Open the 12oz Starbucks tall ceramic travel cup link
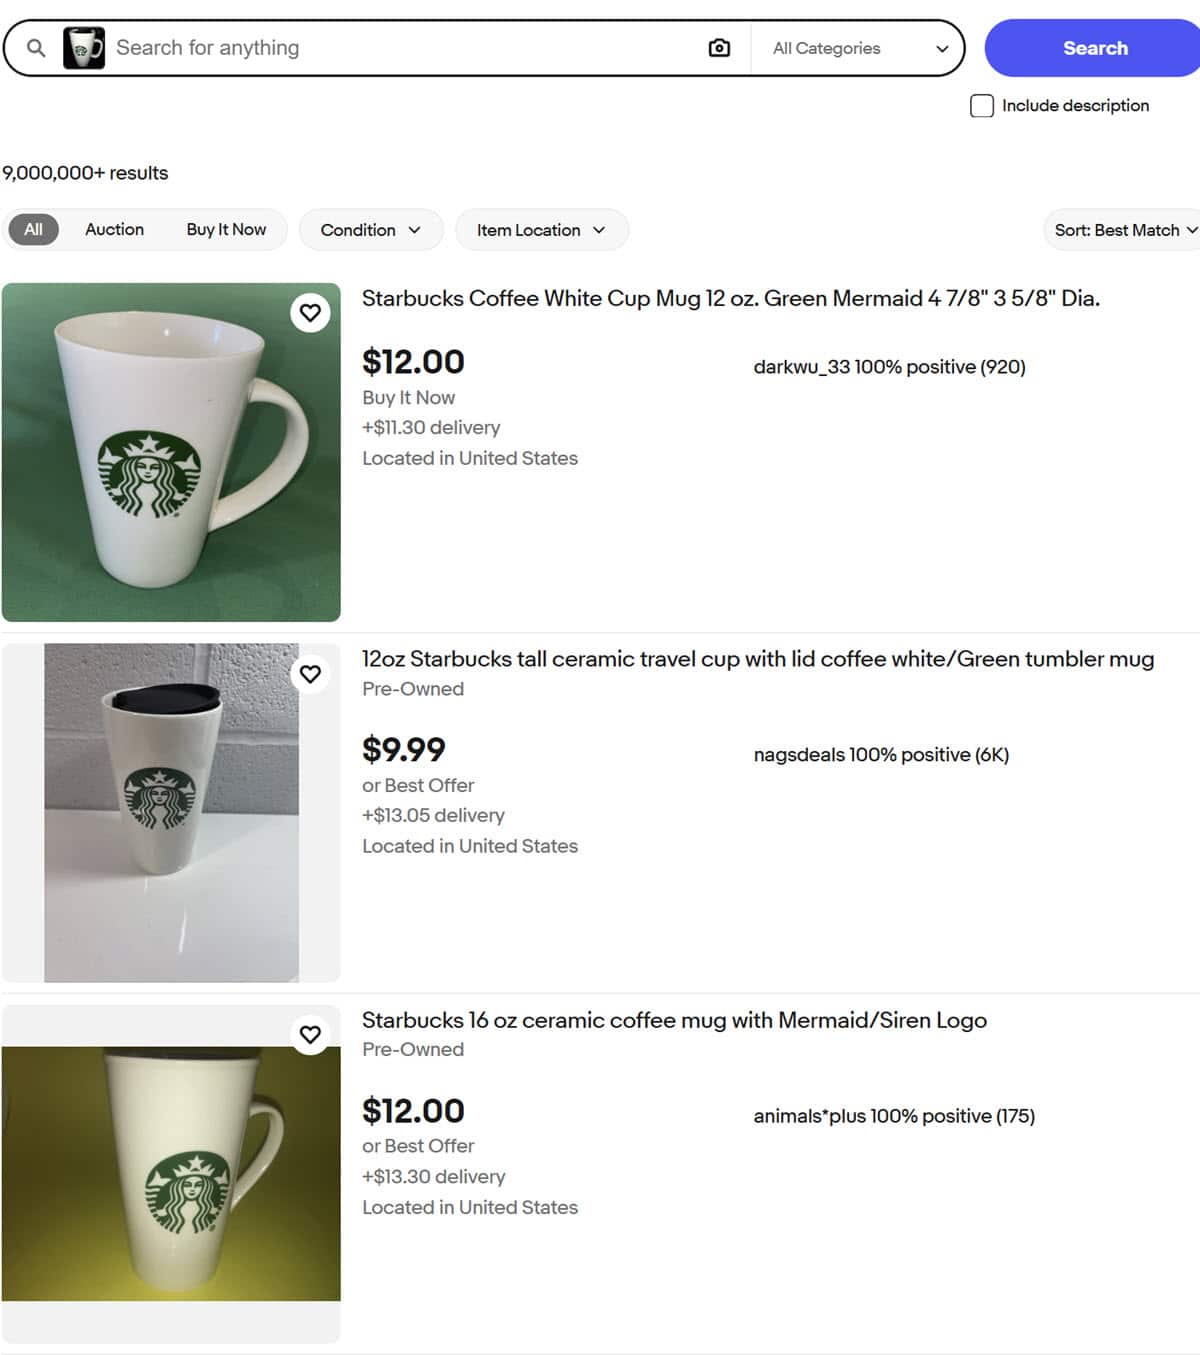The height and width of the screenshot is (1355, 1200). tap(757, 659)
